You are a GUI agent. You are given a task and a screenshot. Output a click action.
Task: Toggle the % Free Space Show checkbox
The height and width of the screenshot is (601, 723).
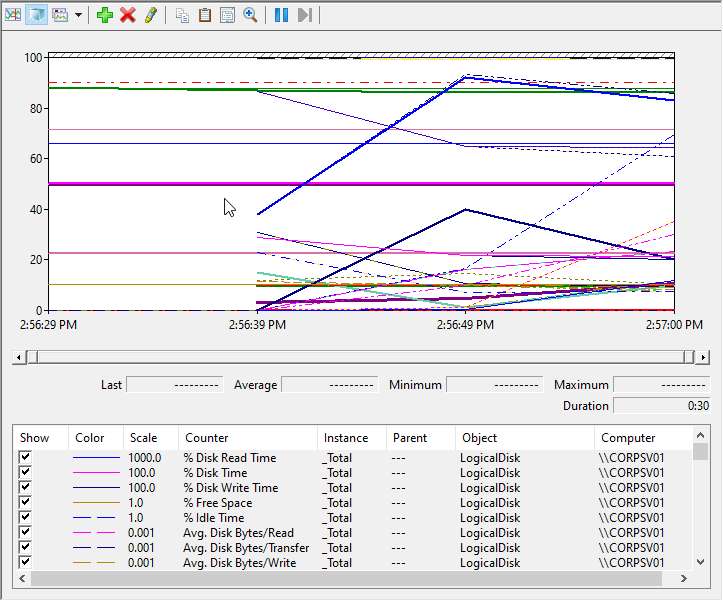(x=26, y=503)
